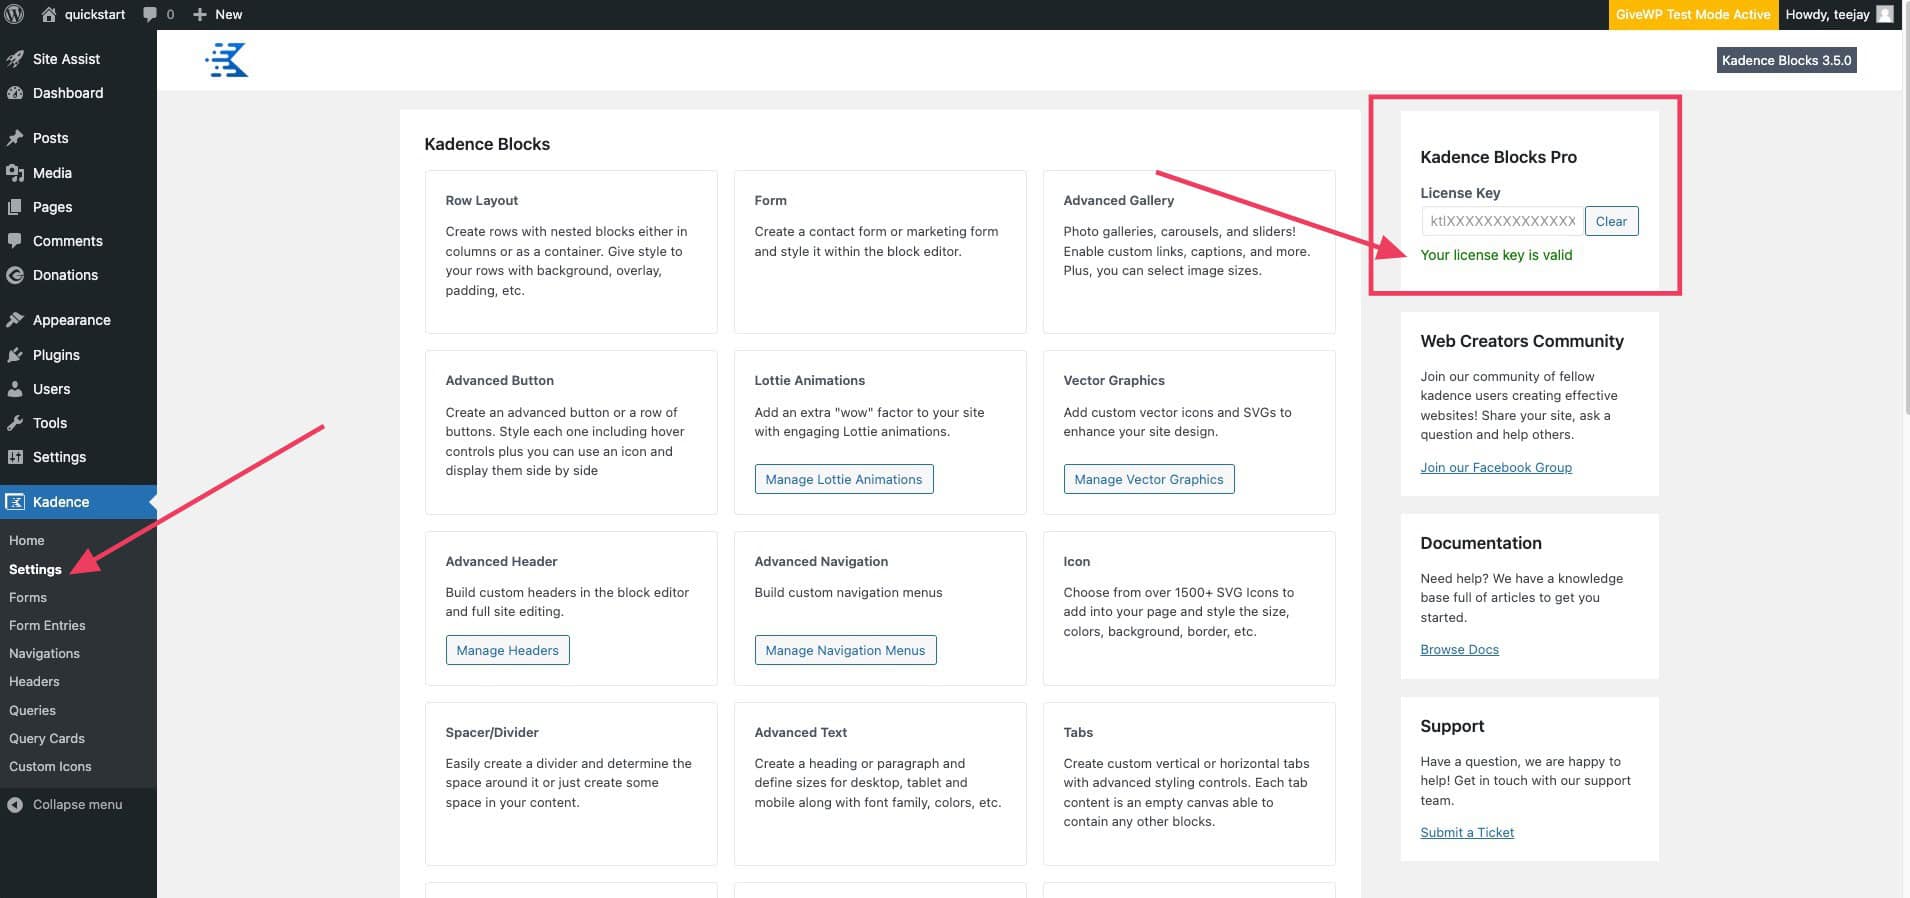The height and width of the screenshot is (898, 1910).
Task: Open the New content dropdown in admin bar
Action: [x=217, y=14]
